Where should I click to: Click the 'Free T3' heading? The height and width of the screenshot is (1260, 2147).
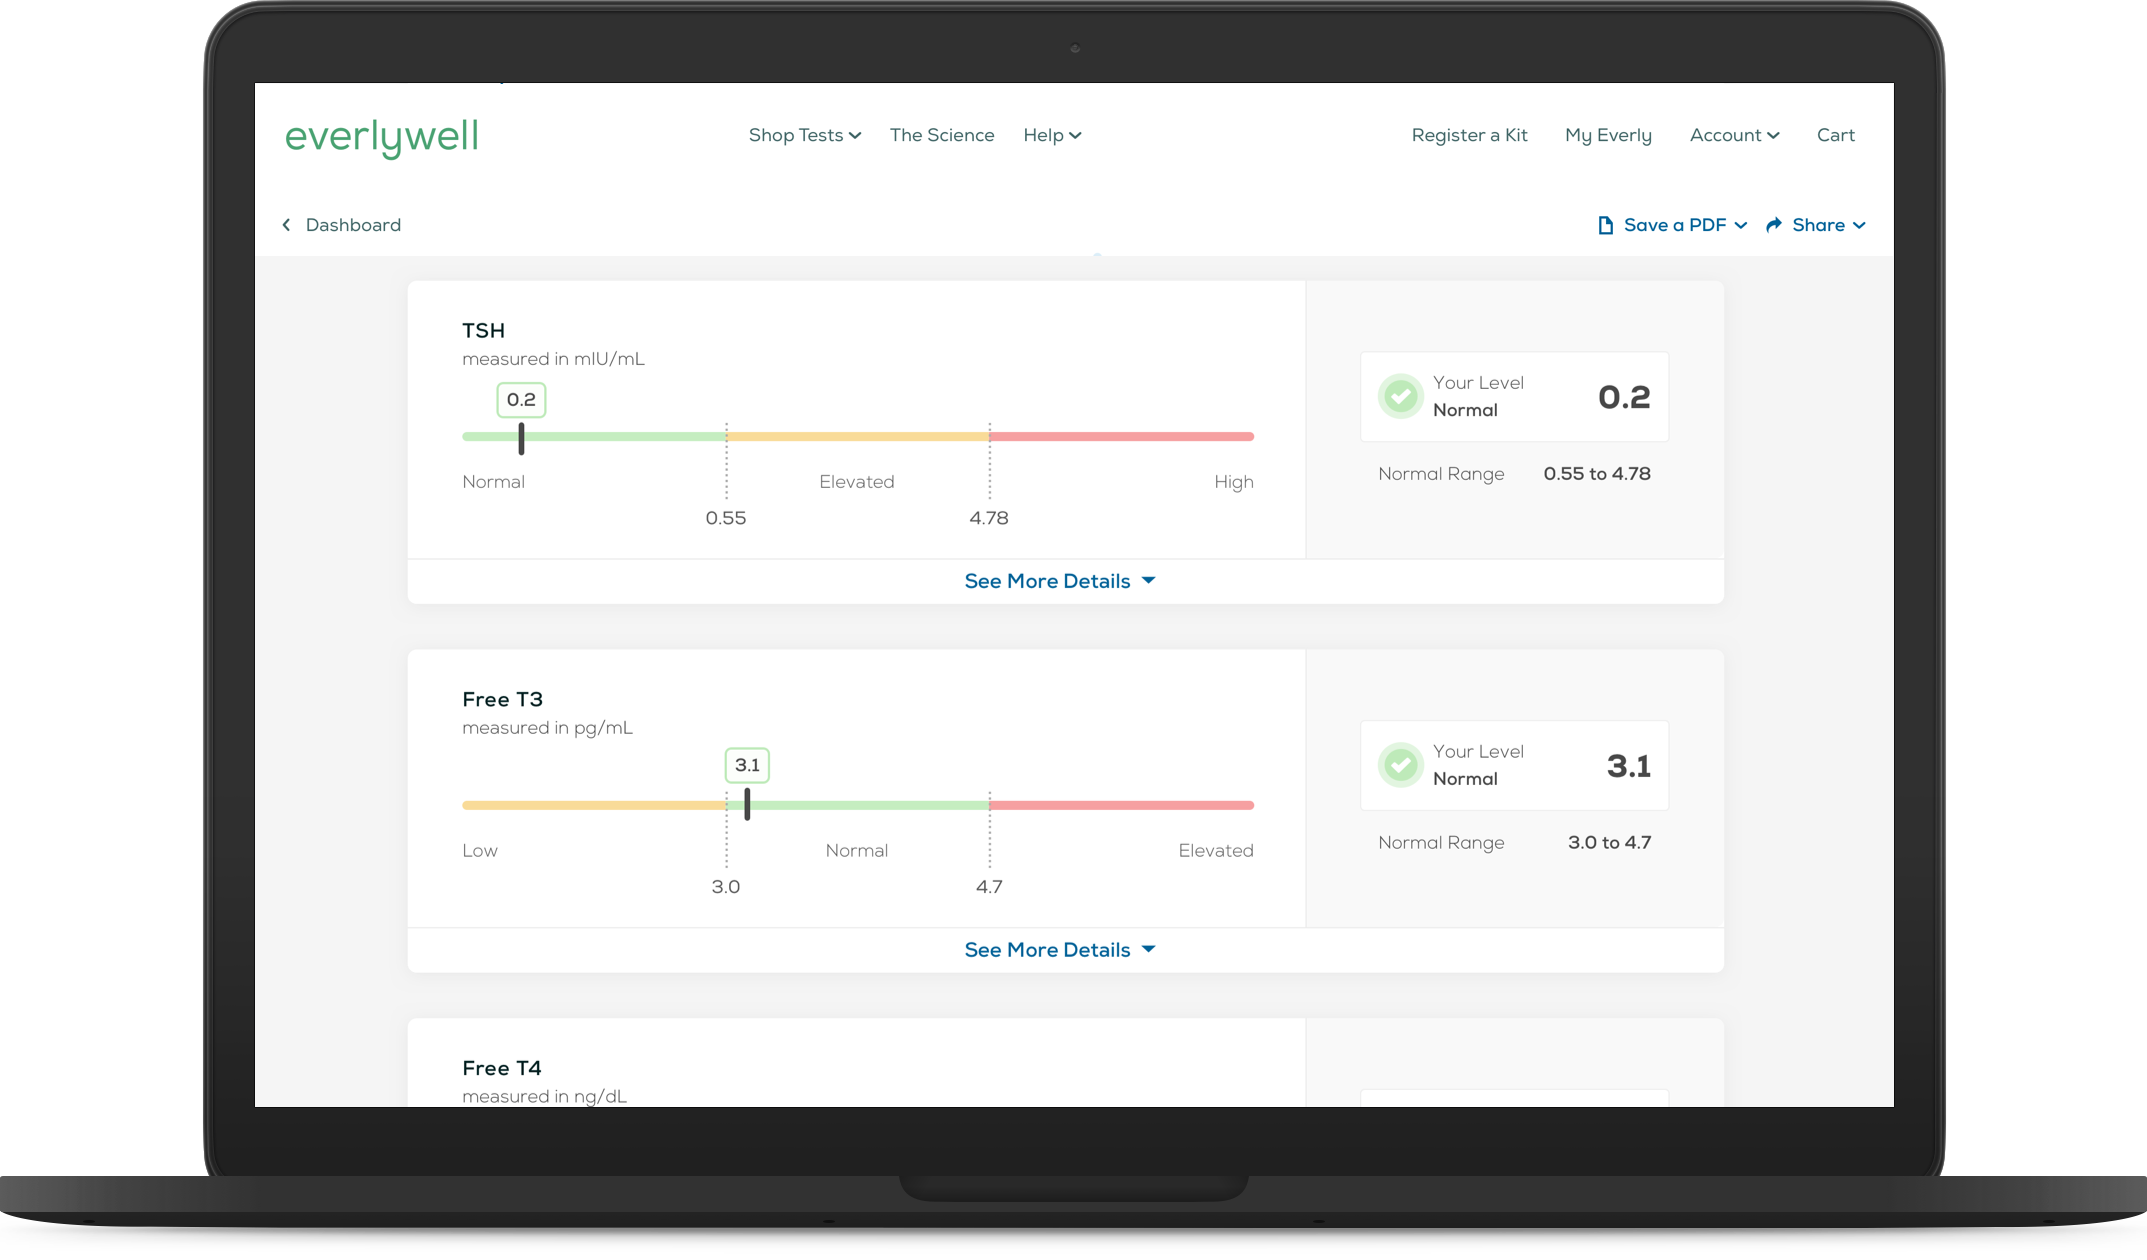[502, 700]
